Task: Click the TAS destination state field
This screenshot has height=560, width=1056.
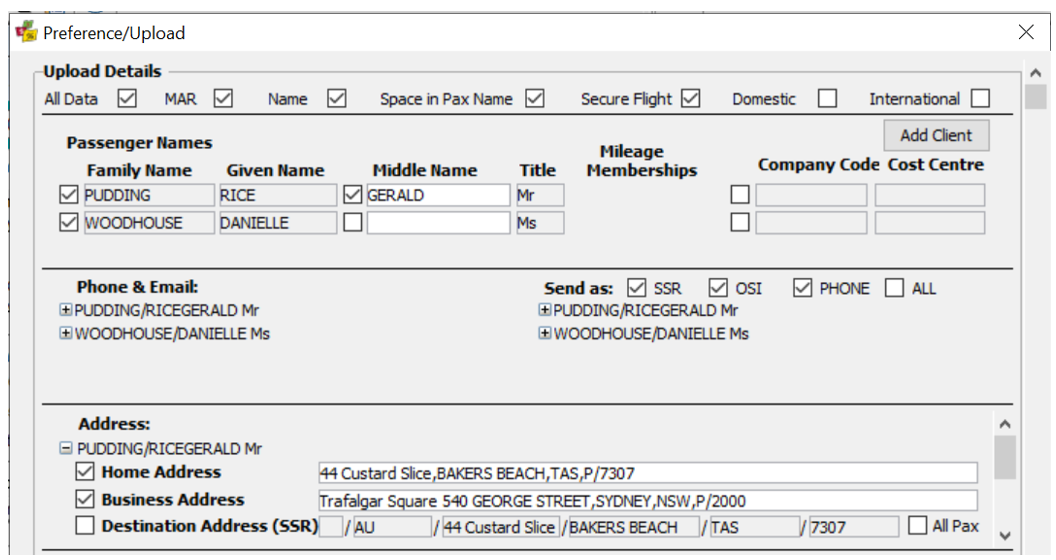Action: point(754,527)
